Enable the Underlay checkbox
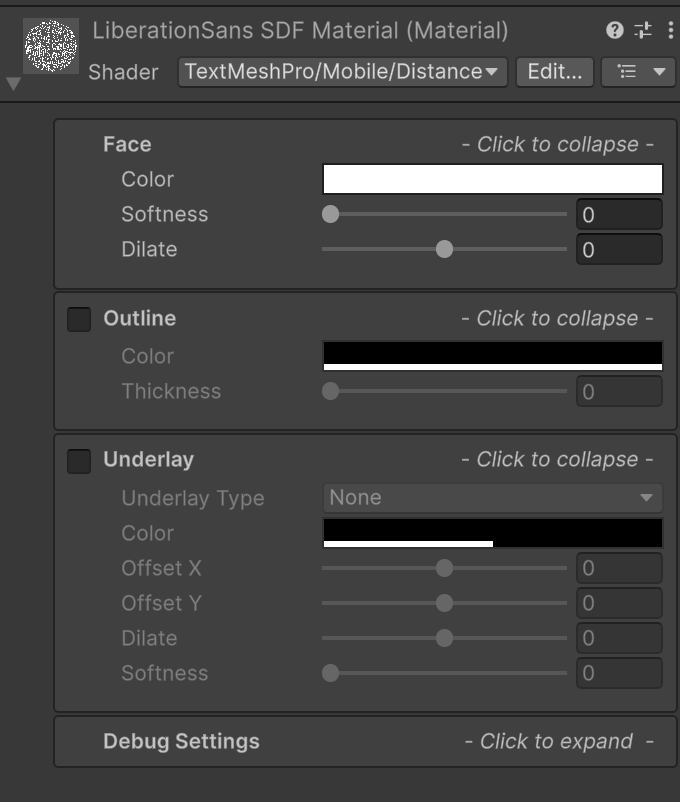680x802 pixels. (x=79, y=461)
